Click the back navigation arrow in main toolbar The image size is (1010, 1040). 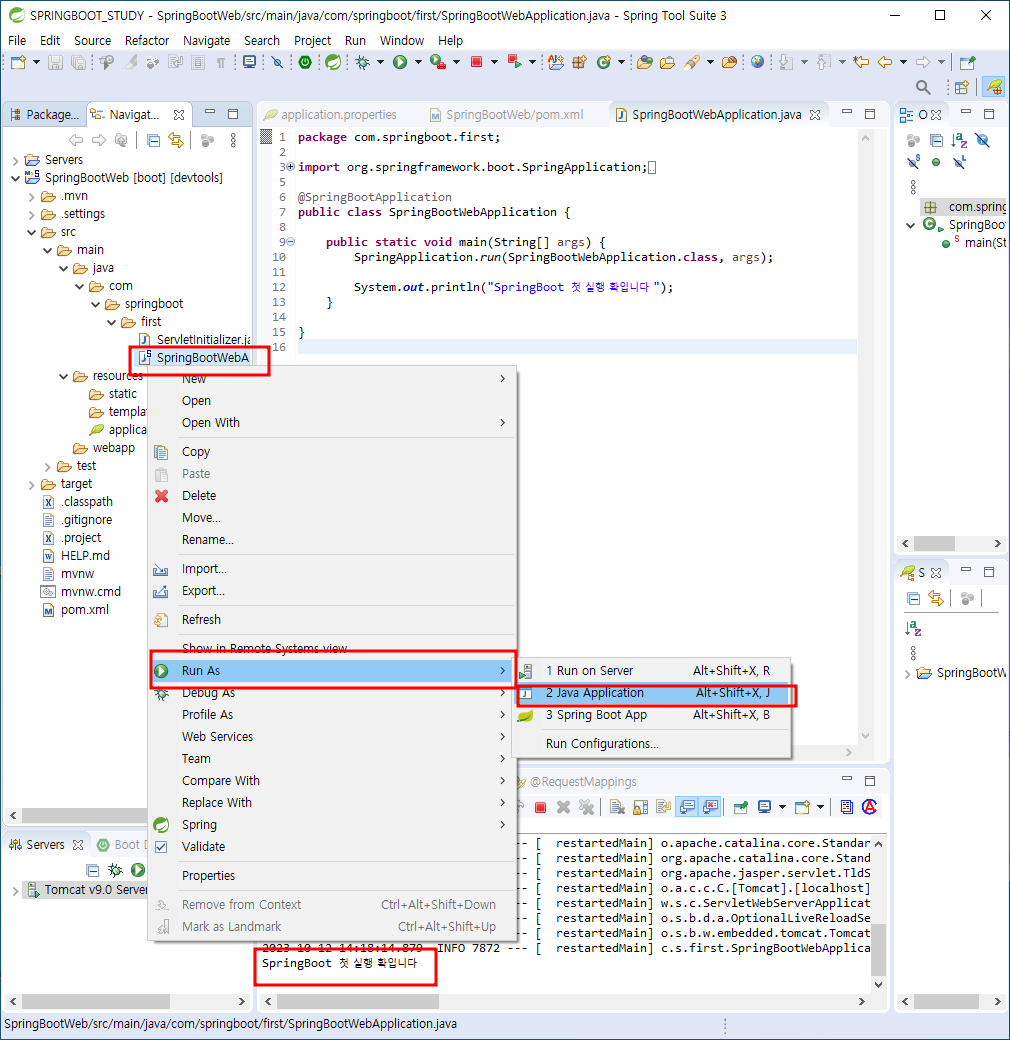tap(885, 62)
